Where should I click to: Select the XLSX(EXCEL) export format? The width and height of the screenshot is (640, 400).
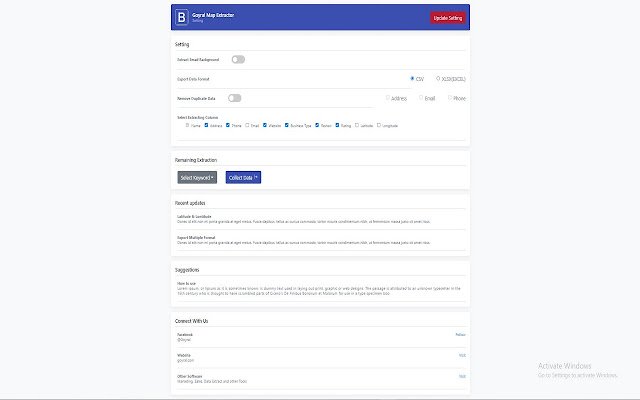(x=438, y=78)
